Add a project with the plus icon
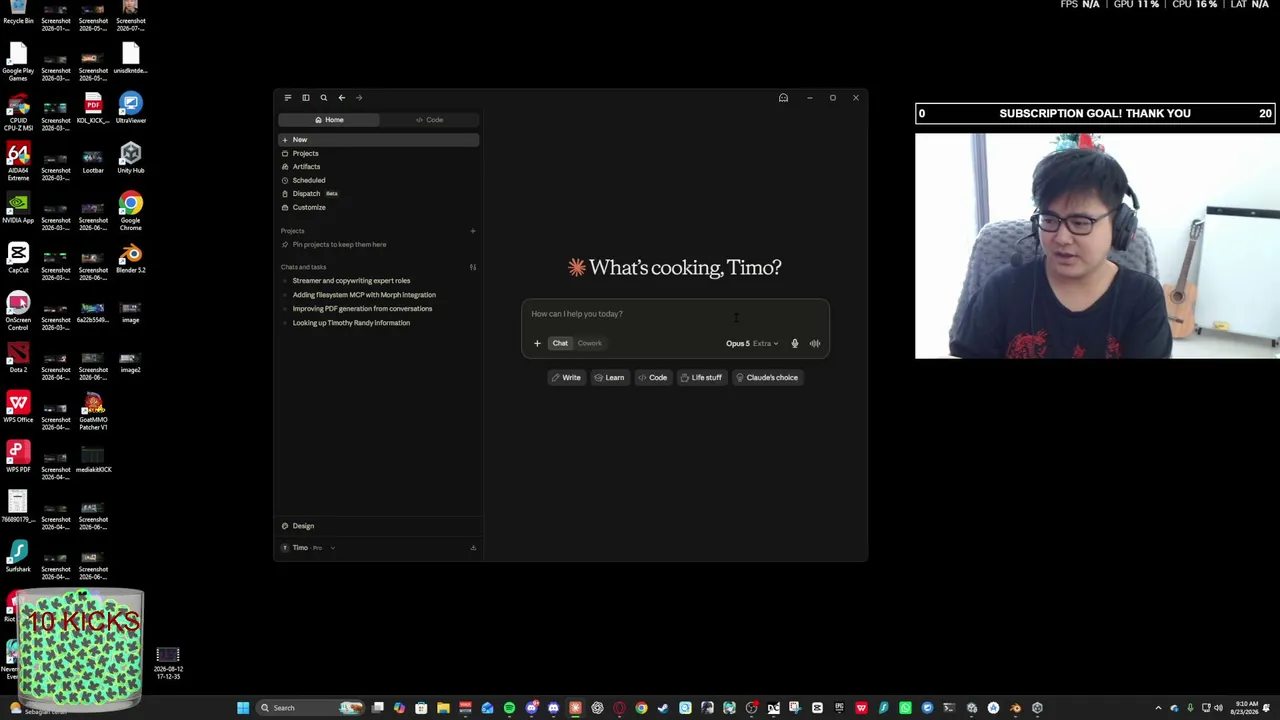The height and width of the screenshot is (720, 1280). (473, 231)
